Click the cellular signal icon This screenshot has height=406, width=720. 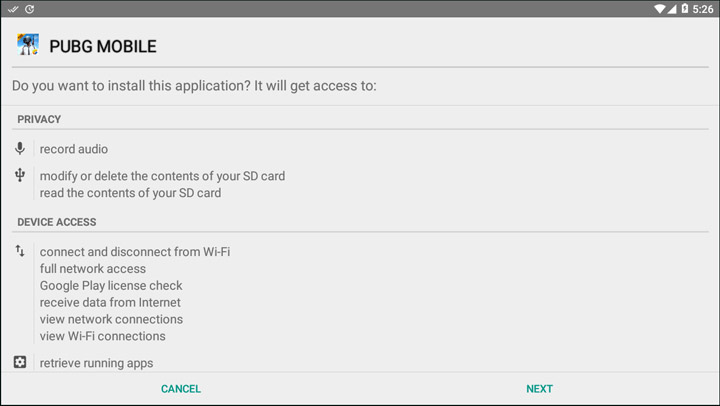[672, 9]
